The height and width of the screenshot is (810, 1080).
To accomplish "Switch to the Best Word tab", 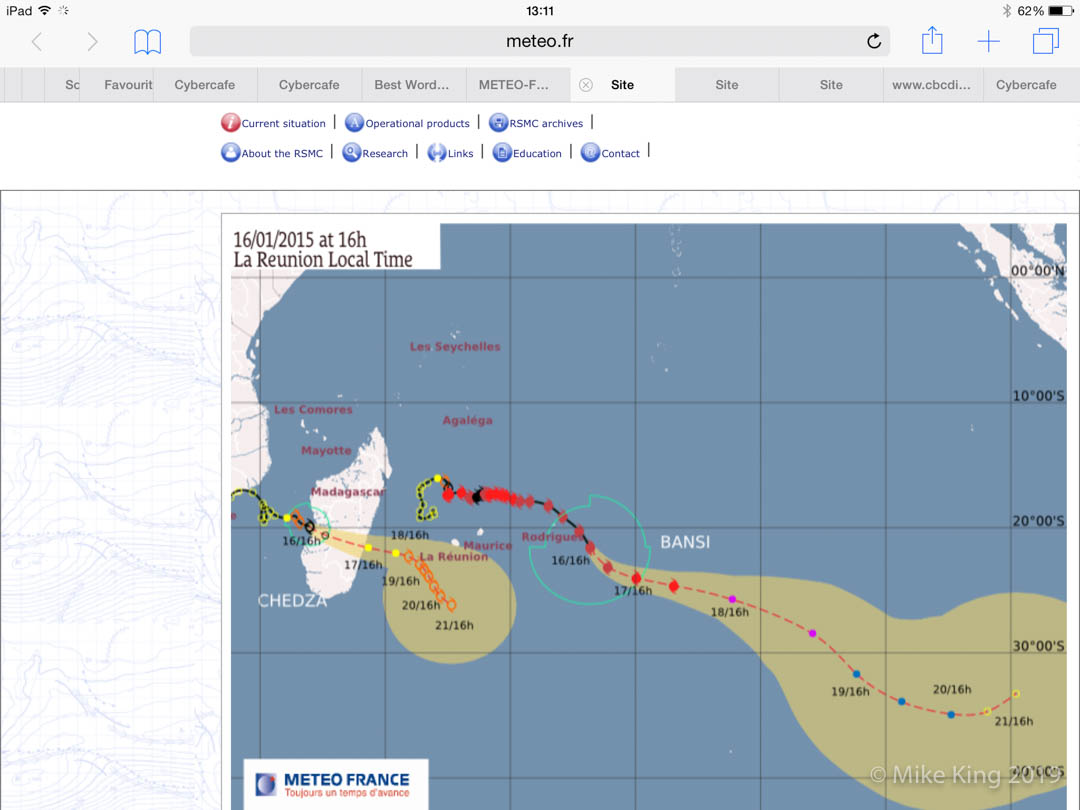I will pyautogui.click(x=412, y=85).
